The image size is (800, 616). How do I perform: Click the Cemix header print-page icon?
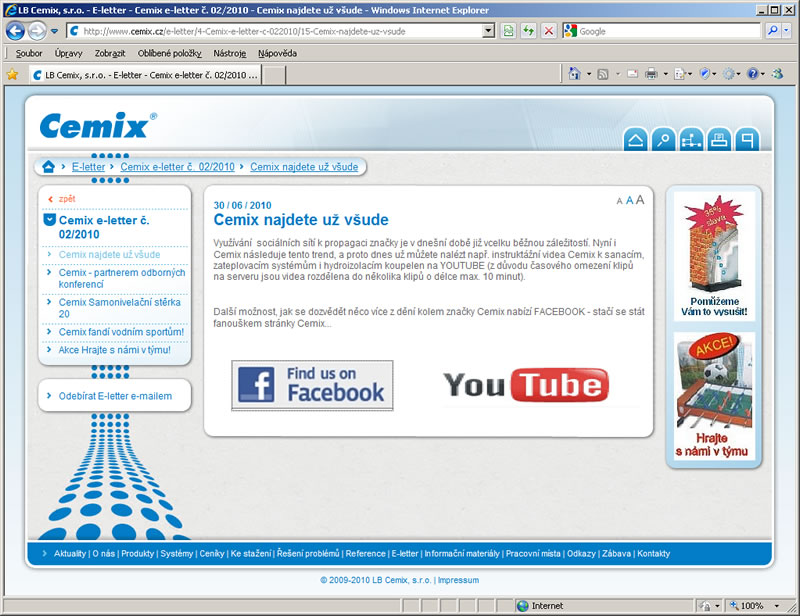point(718,141)
